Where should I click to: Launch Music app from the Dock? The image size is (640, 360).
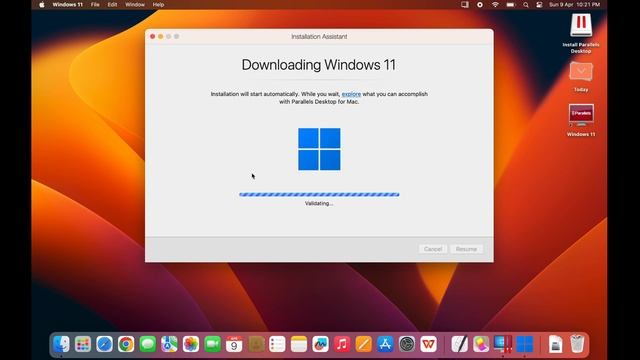342,344
